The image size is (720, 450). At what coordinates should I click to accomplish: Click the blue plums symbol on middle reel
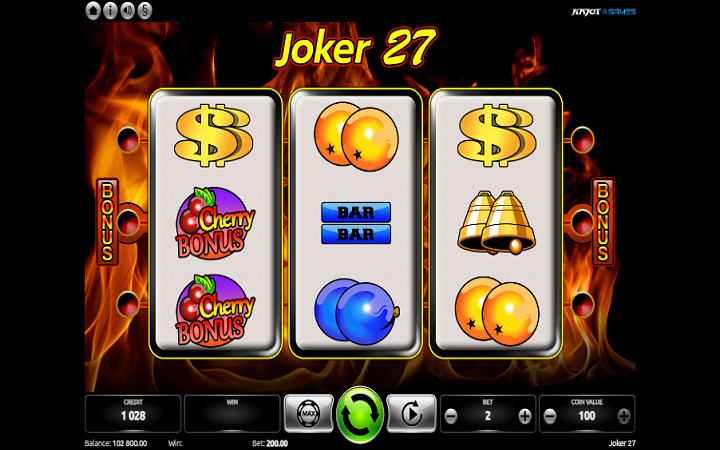[357, 311]
